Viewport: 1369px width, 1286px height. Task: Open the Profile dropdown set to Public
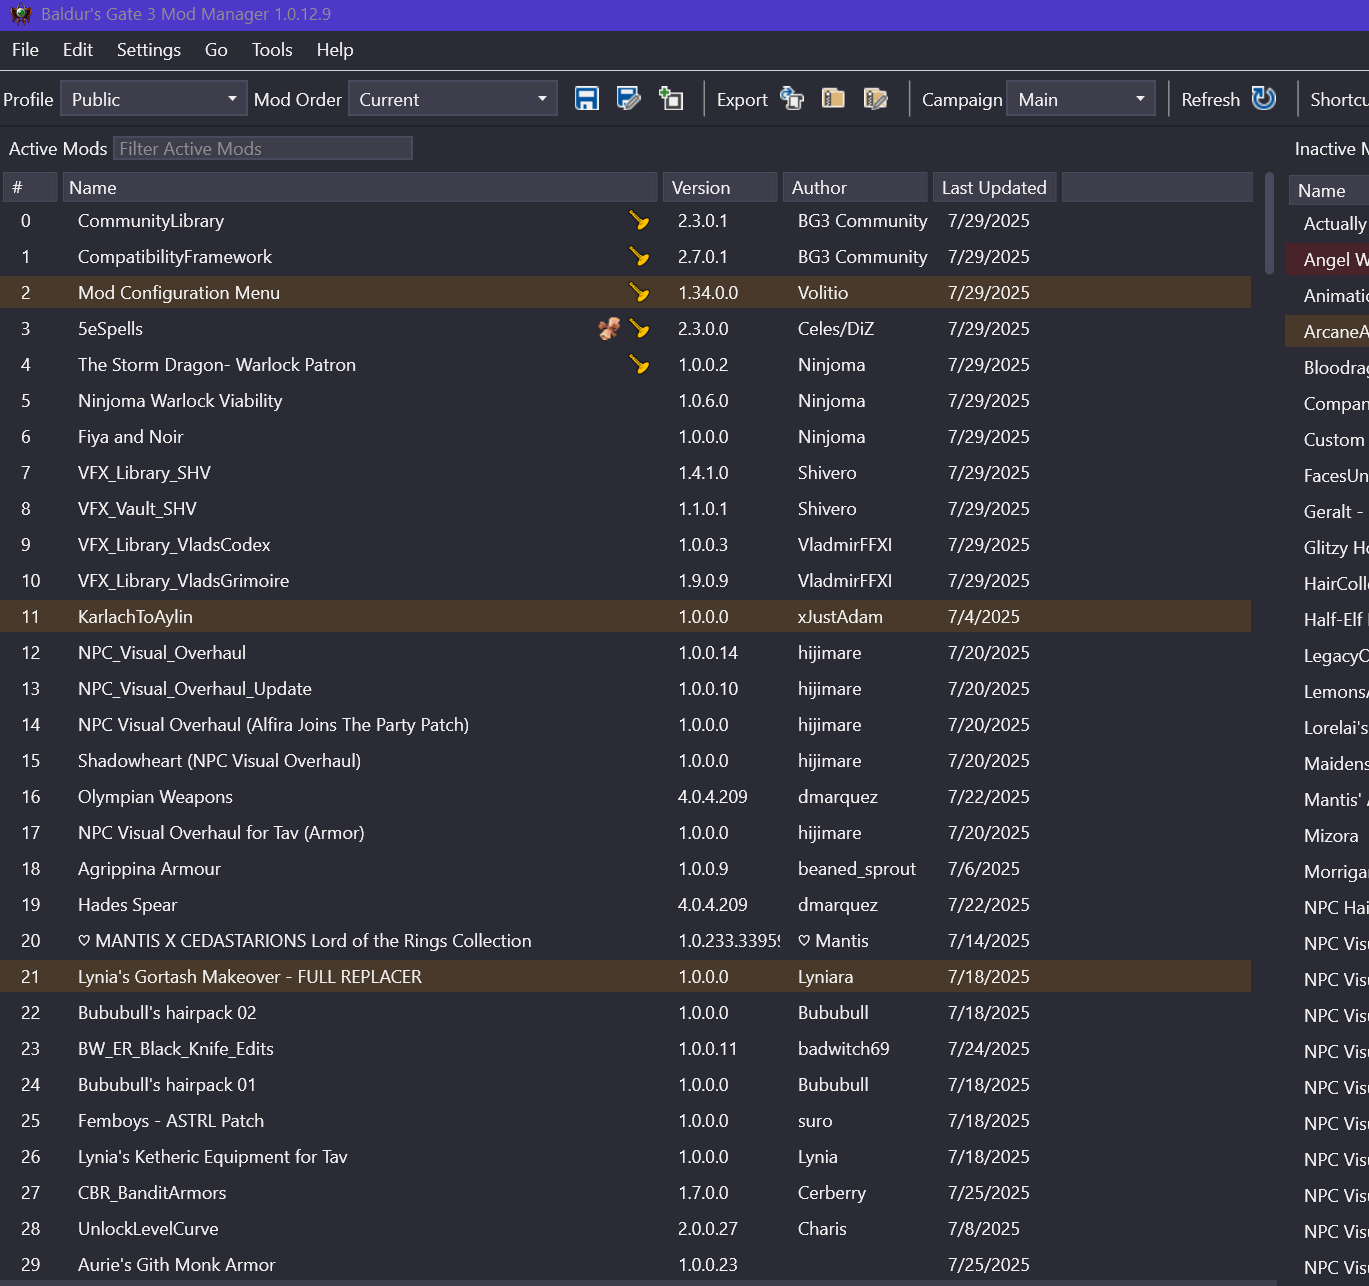coord(154,99)
